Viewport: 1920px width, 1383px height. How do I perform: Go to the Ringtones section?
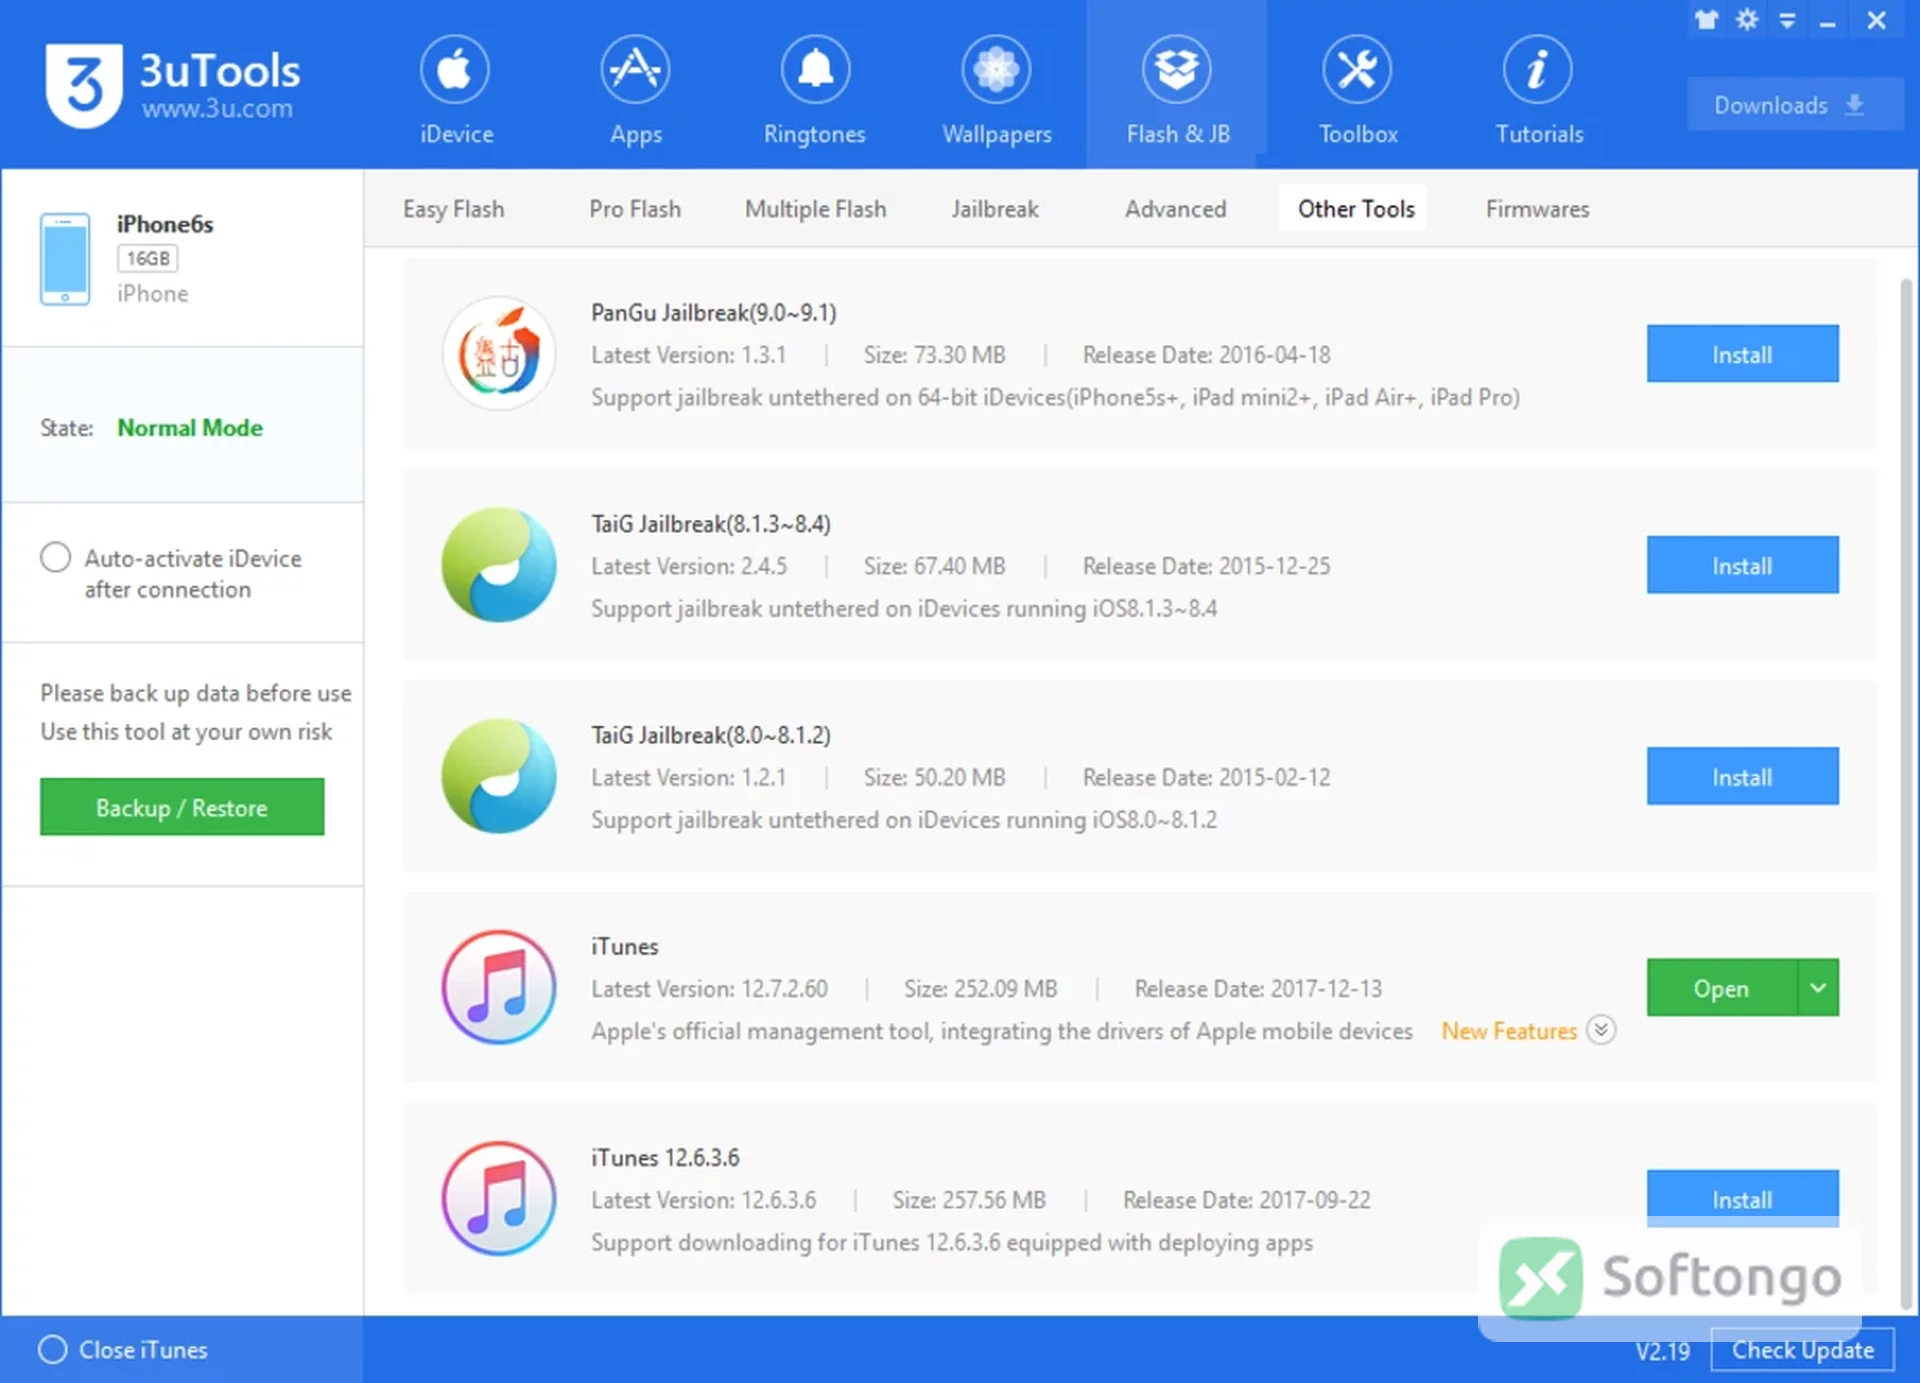(815, 90)
